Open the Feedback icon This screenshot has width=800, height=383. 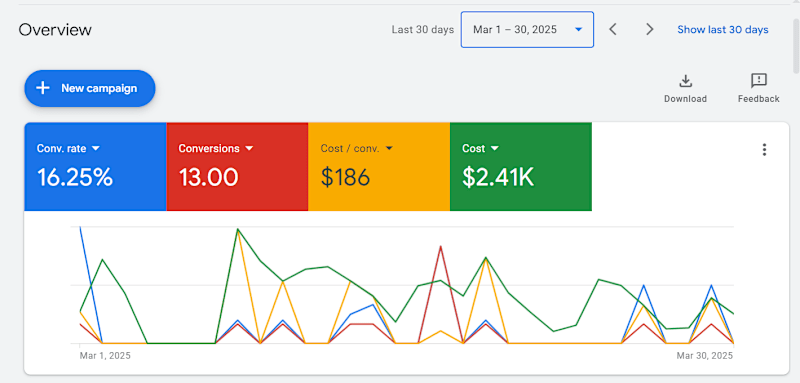pos(759,81)
